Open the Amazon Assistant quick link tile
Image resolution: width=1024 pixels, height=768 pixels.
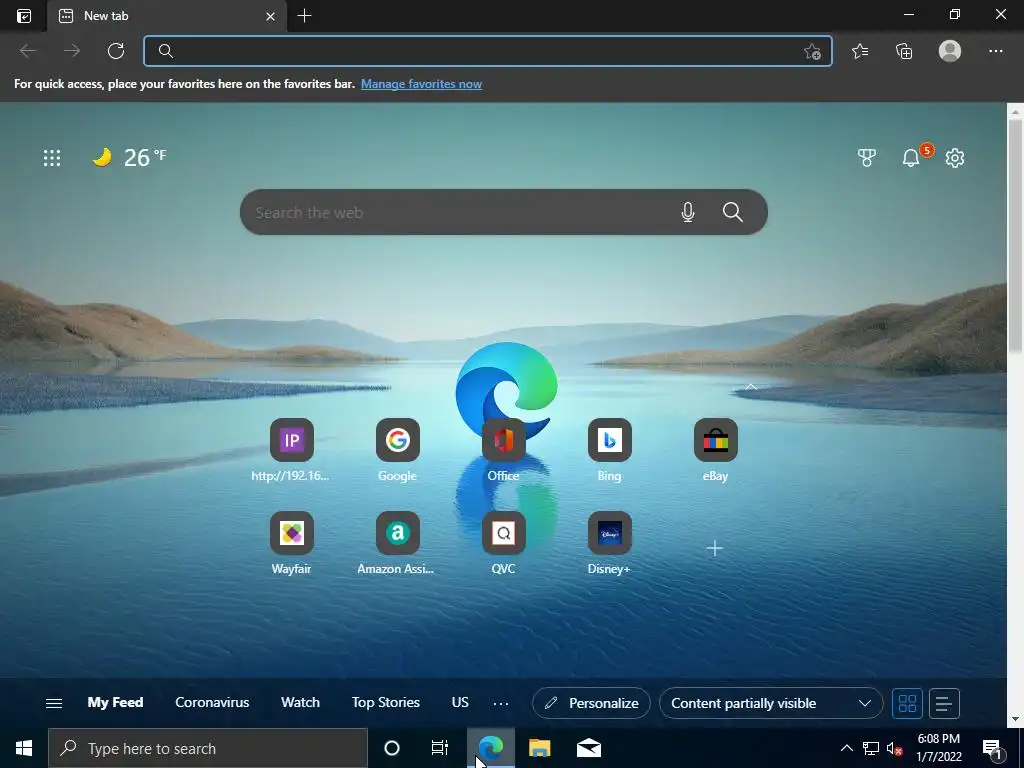pyautogui.click(x=396, y=543)
